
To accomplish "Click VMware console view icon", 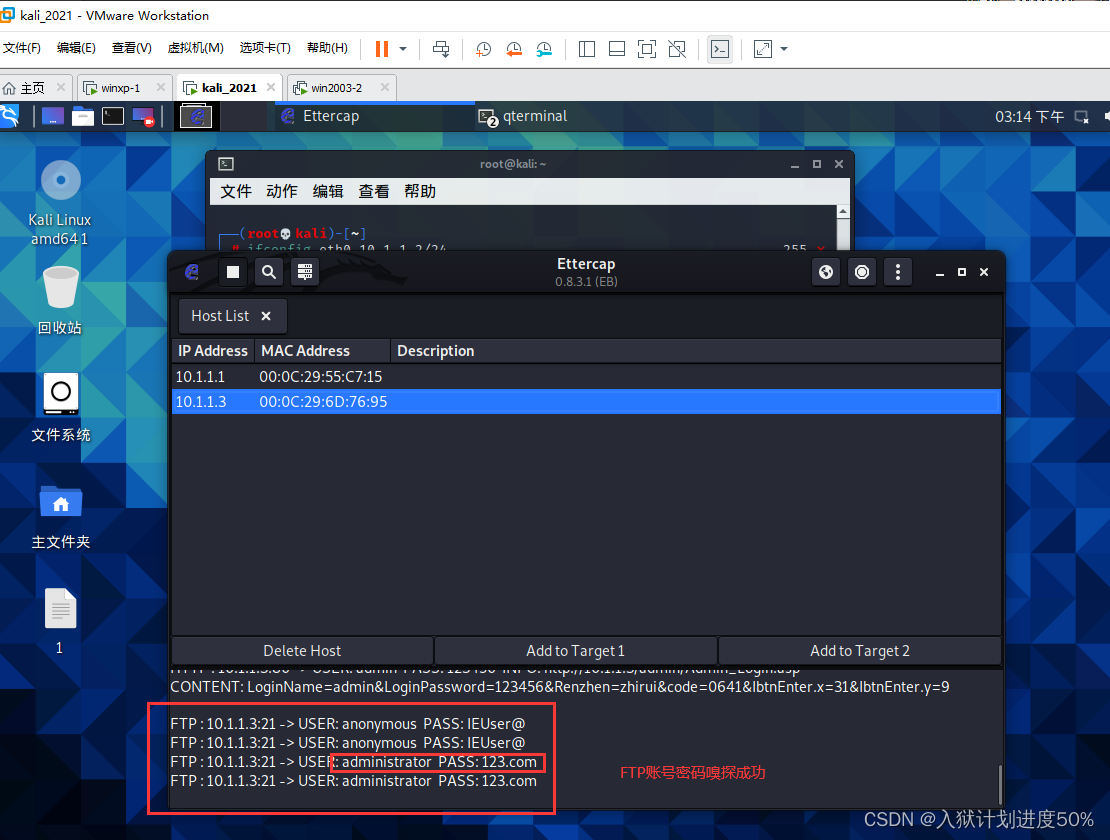I will (x=720, y=49).
